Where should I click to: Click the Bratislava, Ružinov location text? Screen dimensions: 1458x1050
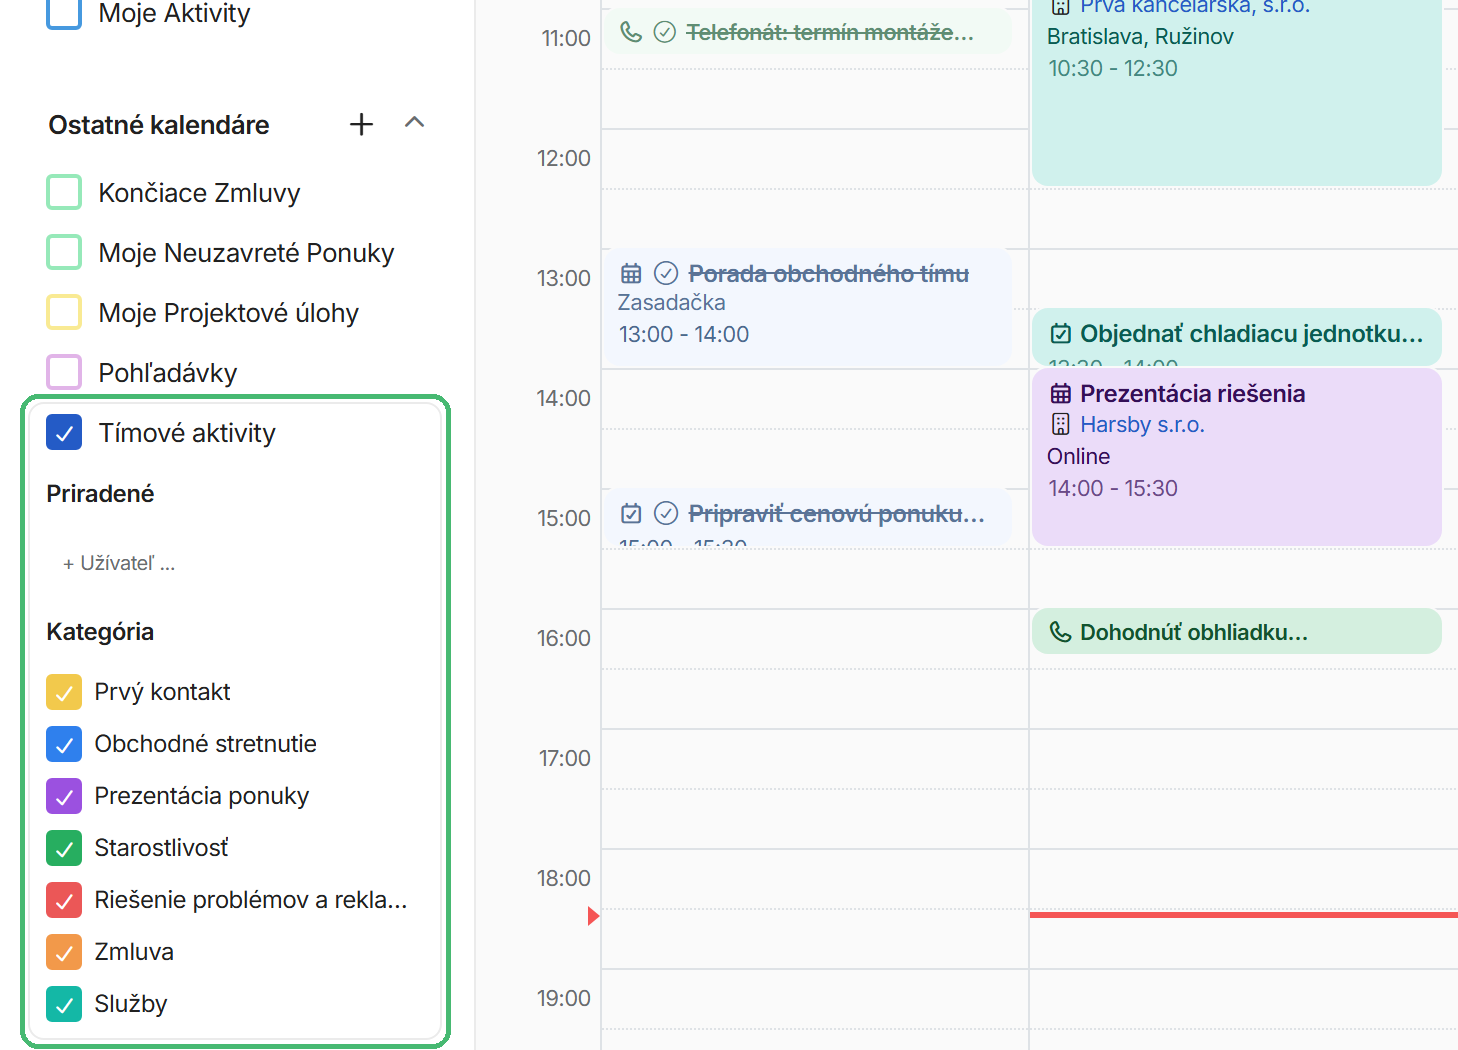pos(1140,36)
